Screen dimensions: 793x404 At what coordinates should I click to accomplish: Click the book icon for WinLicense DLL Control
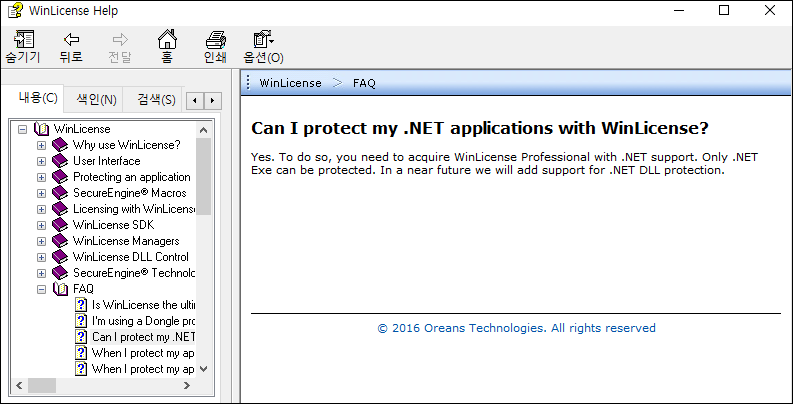point(60,257)
